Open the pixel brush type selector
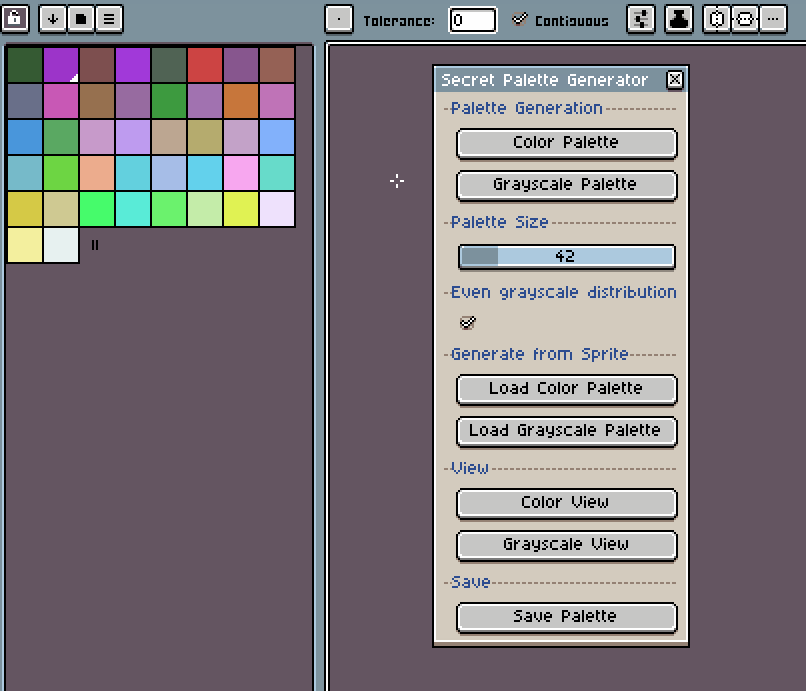Viewport: 806px width, 691px height. [x=339, y=20]
